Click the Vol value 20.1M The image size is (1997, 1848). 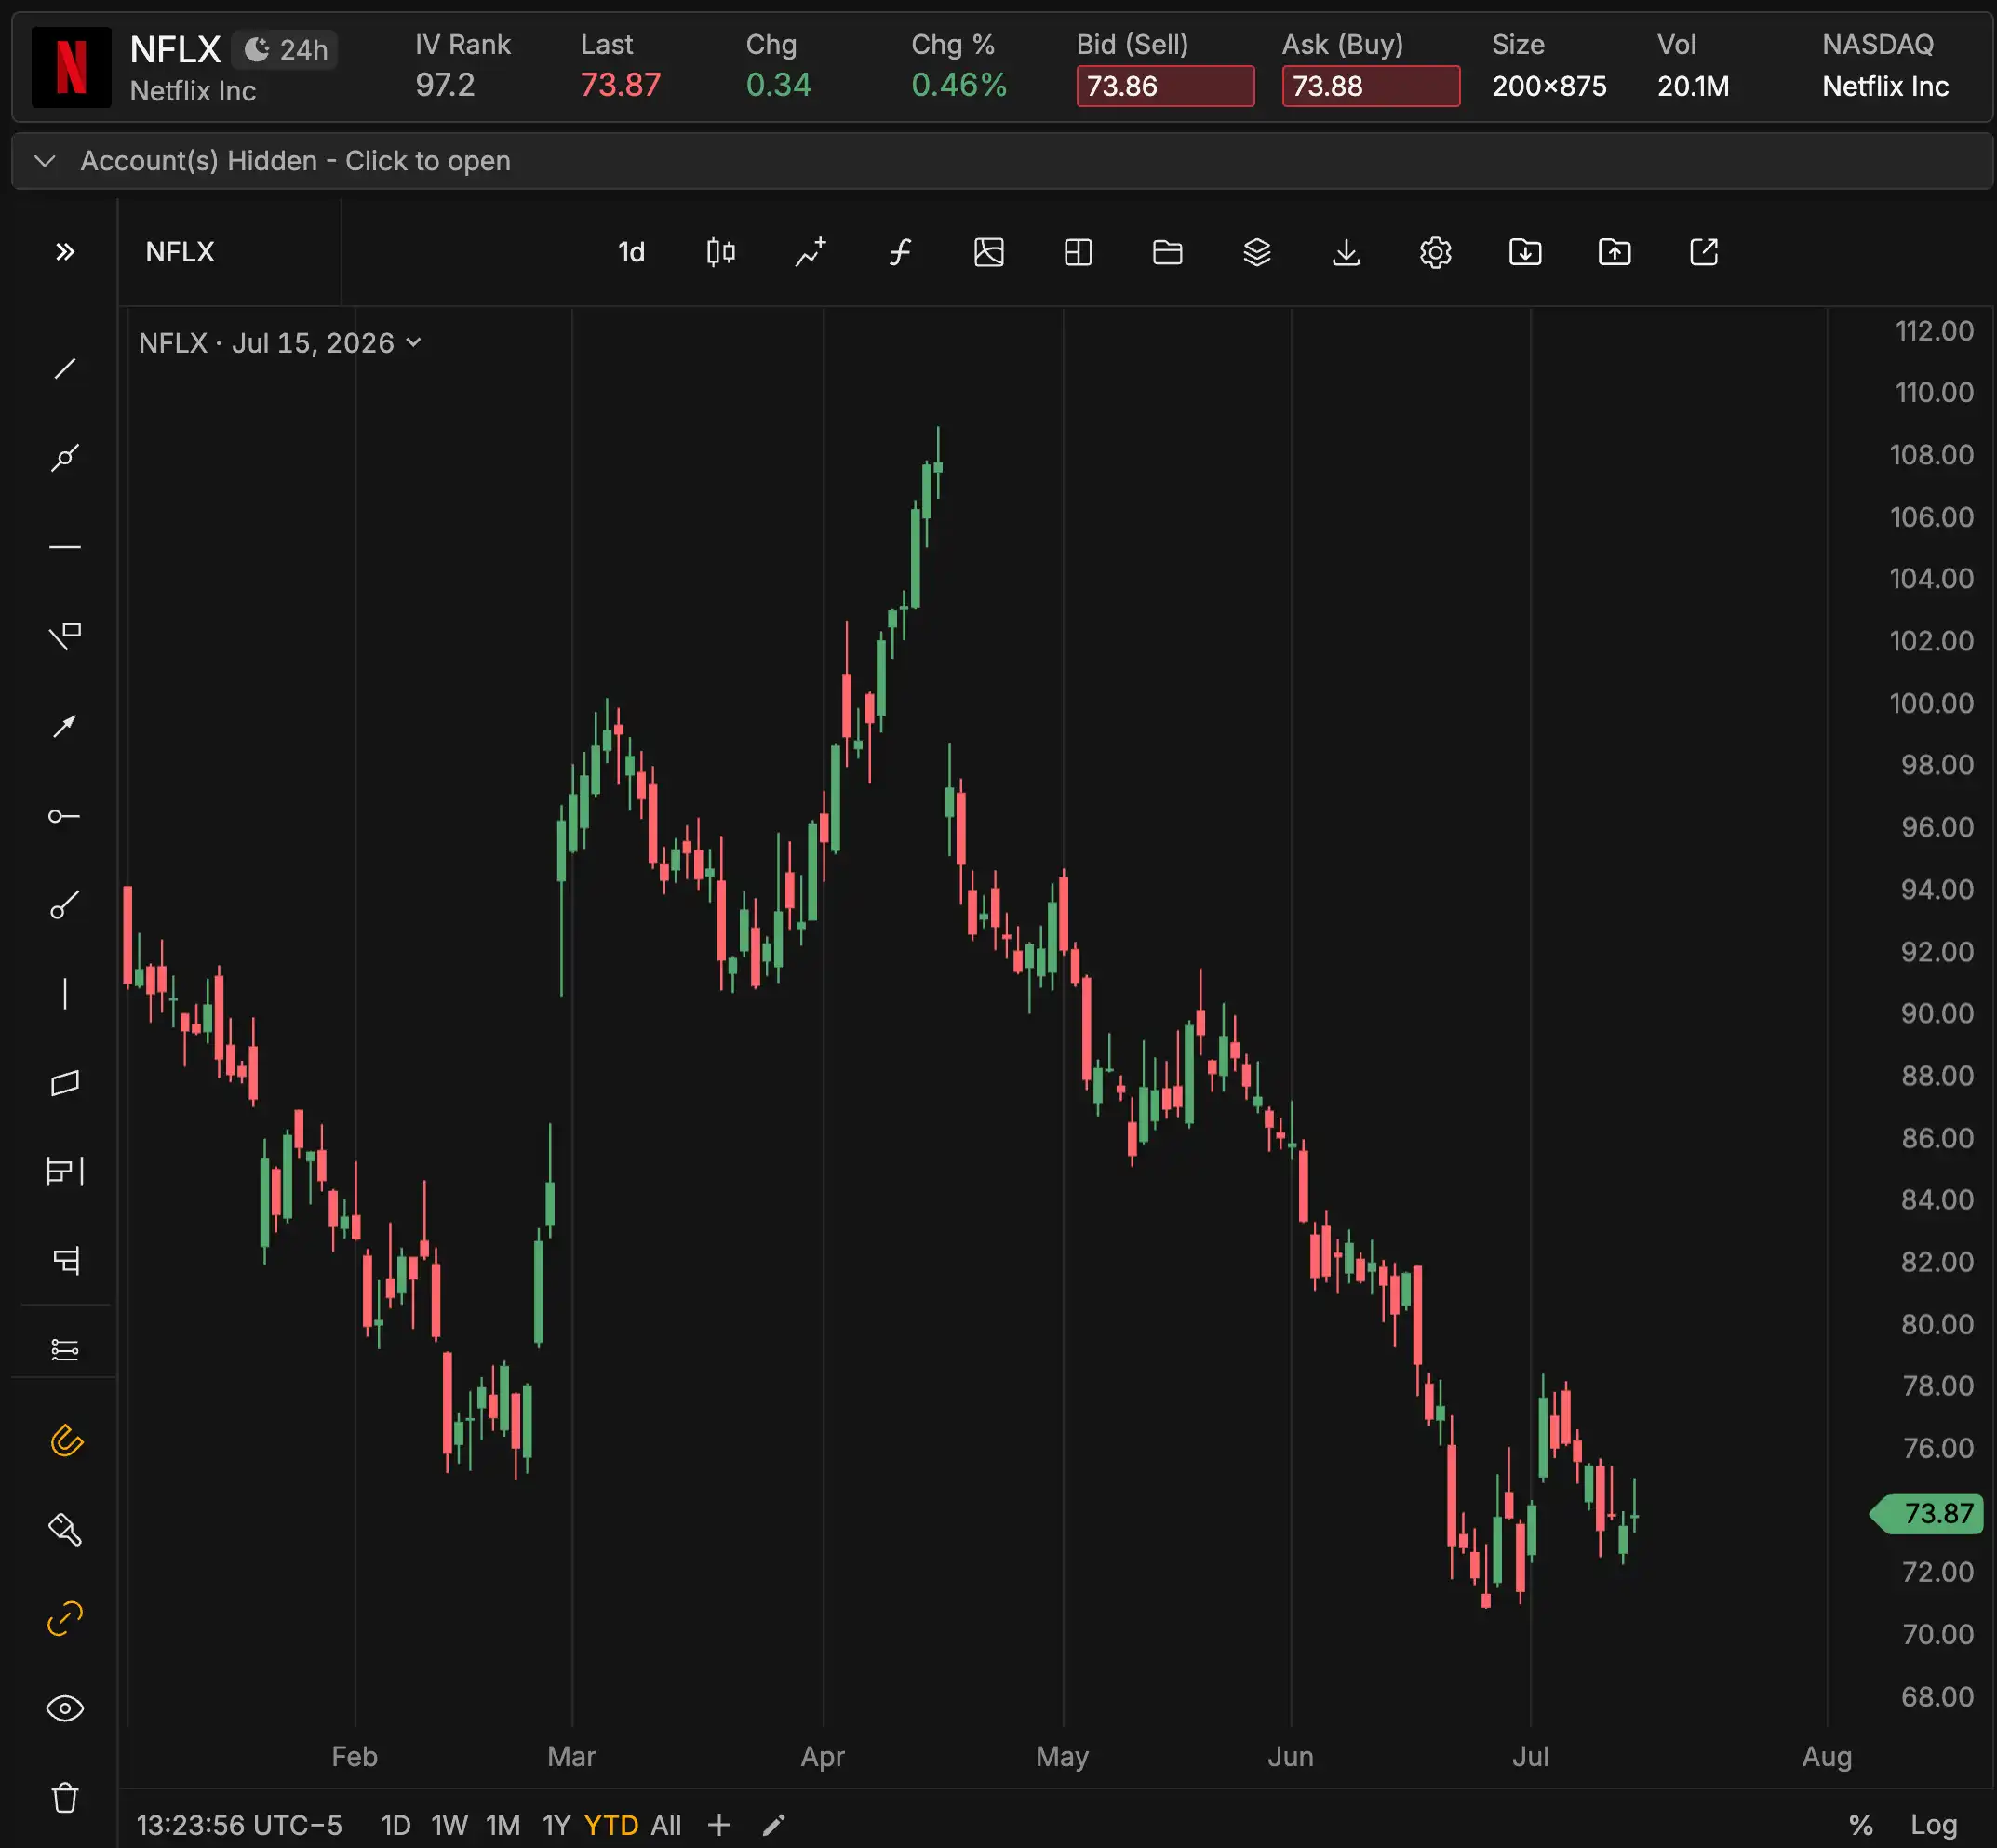[x=1693, y=86]
